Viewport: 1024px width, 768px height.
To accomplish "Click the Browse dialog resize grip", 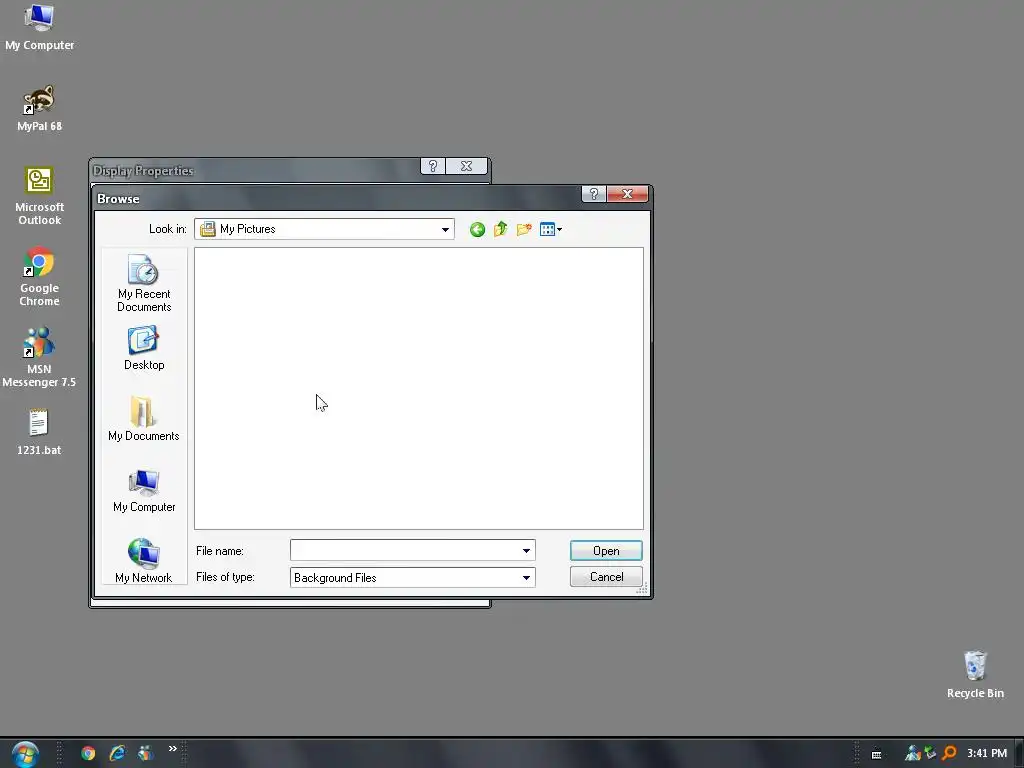I will click(x=642, y=589).
